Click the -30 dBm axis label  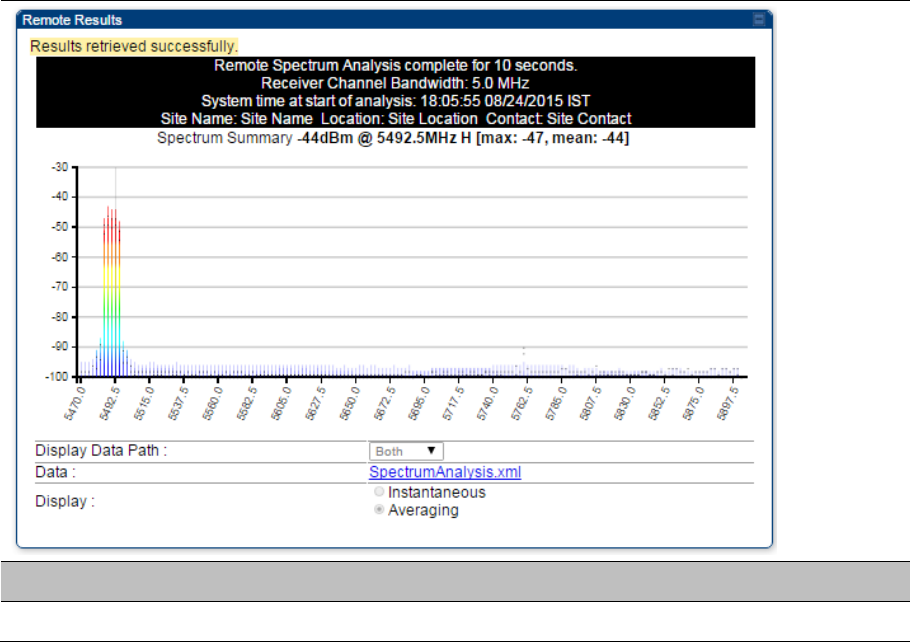coord(60,167)
